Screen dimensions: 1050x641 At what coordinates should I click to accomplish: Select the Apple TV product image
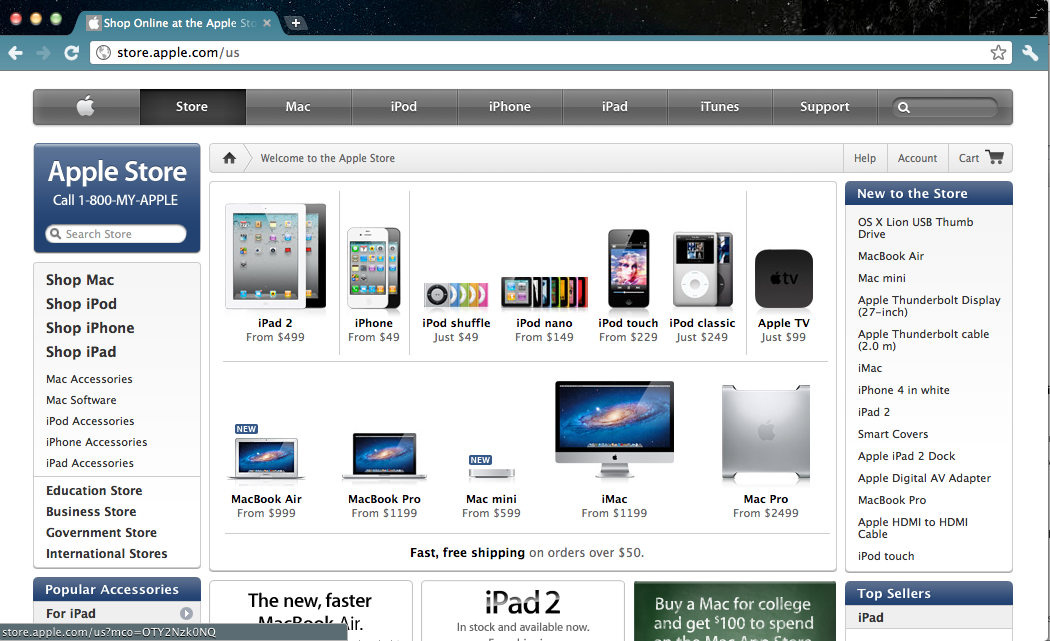[x=783, y=279]
